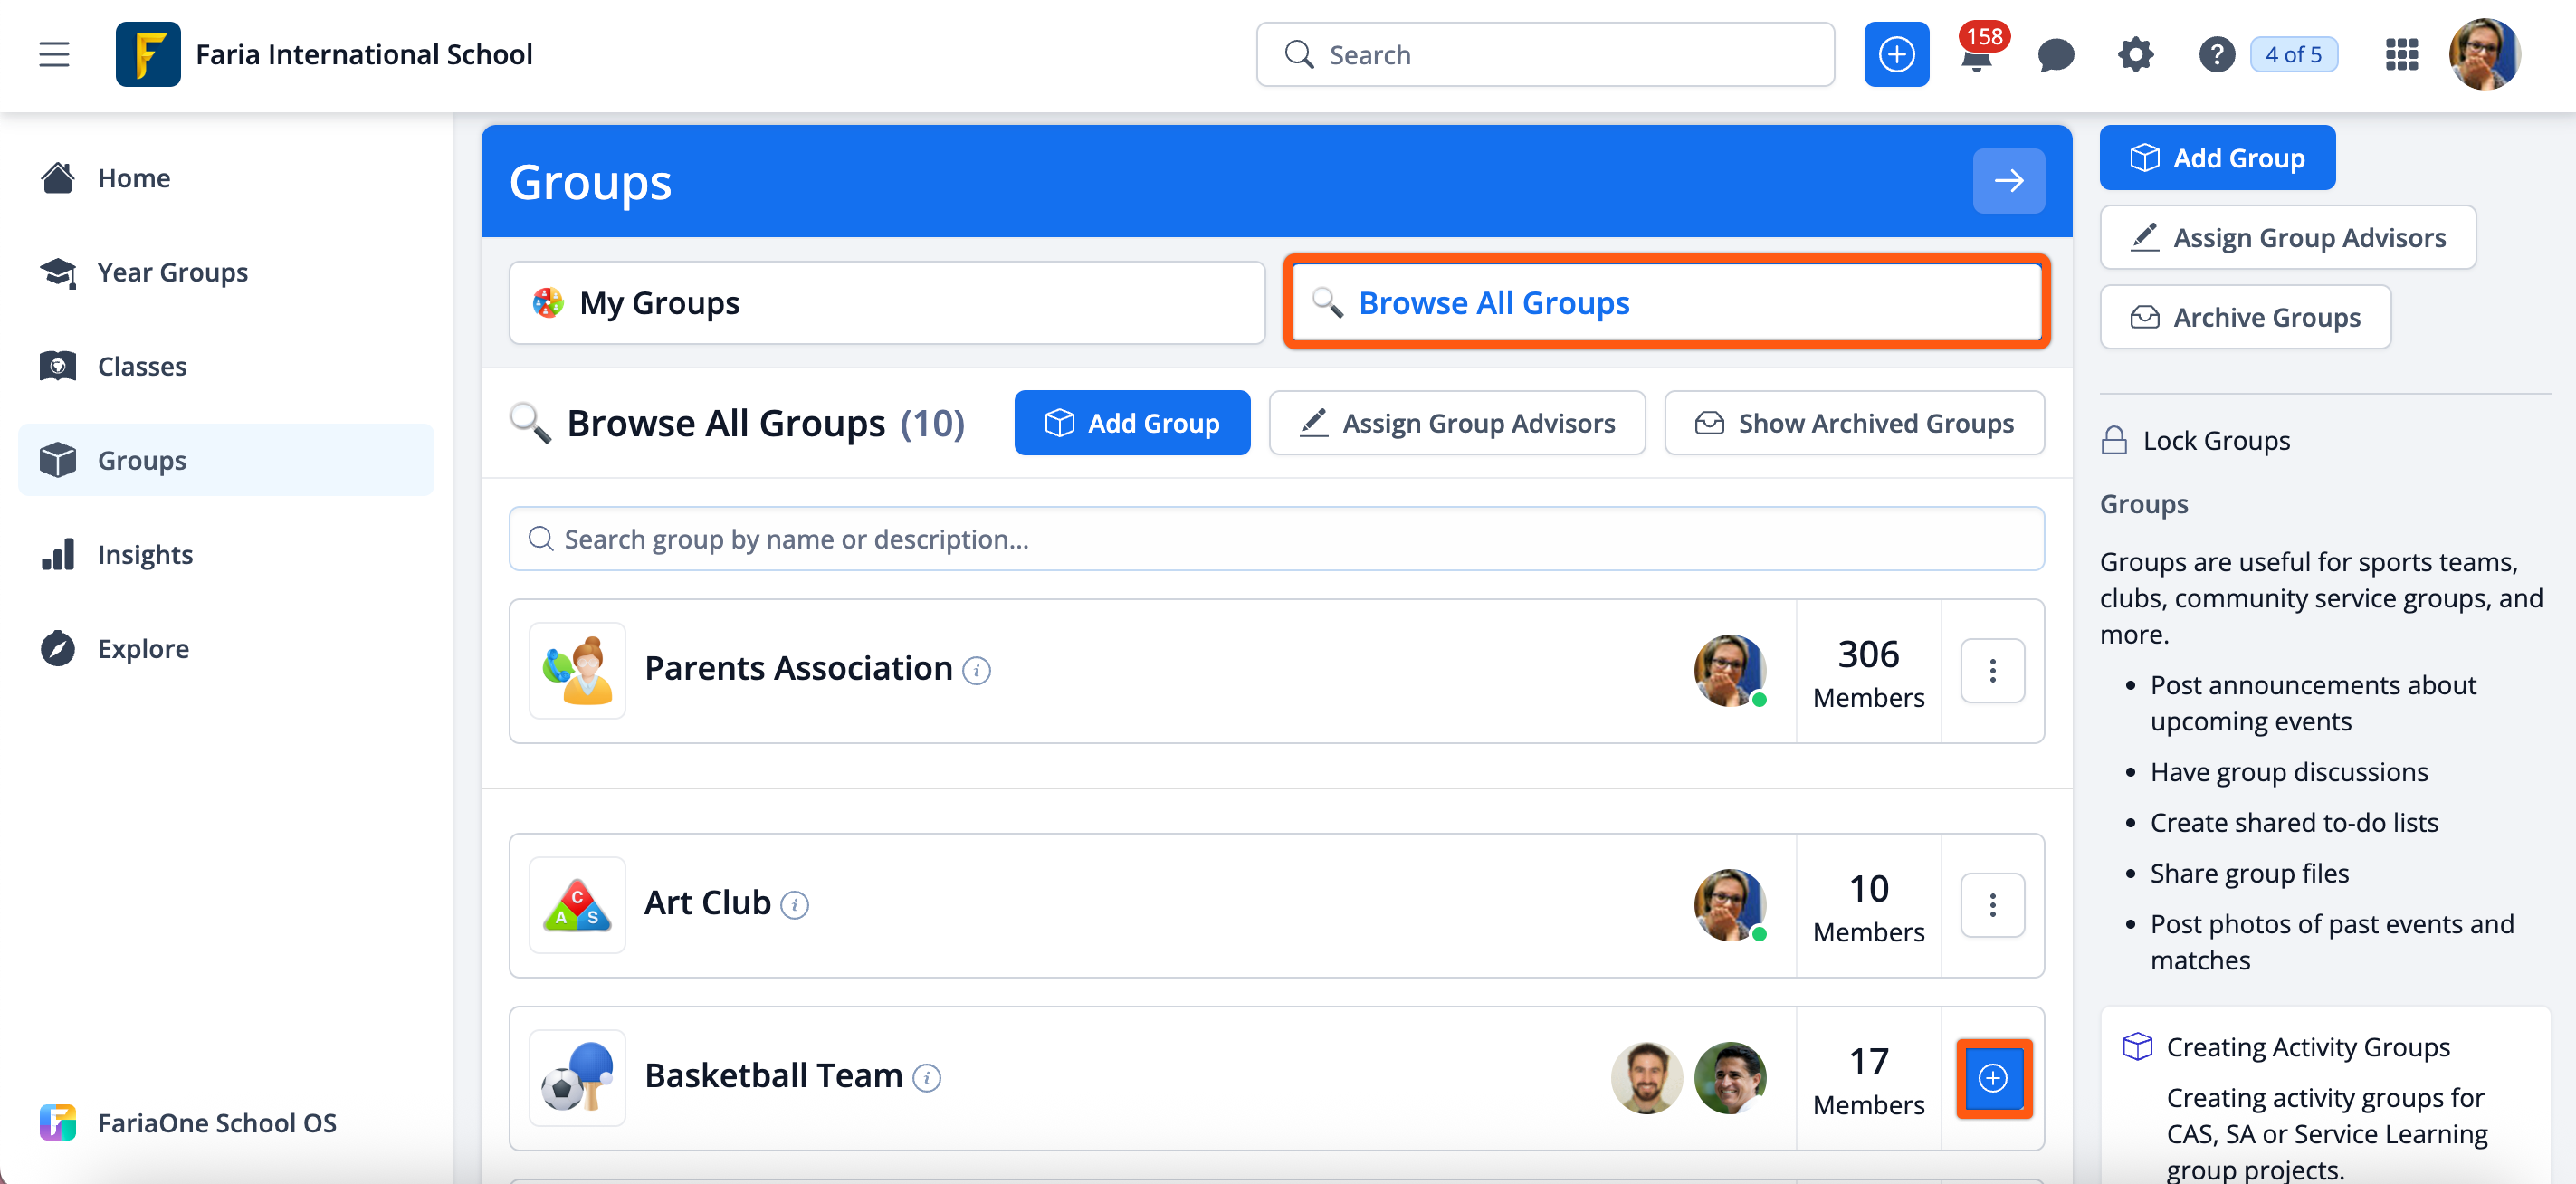Click the group search input field
The image size is (2576, 1184).
click(x=1276, y=539)
